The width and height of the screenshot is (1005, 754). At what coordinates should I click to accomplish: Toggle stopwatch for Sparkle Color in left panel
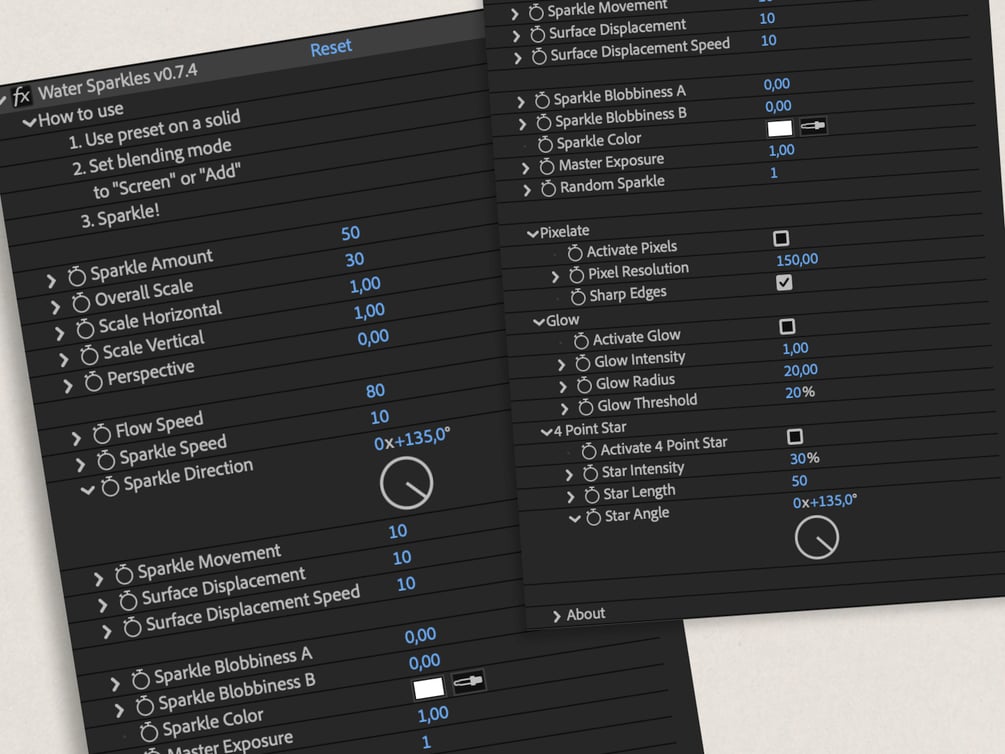pos(149,732)
